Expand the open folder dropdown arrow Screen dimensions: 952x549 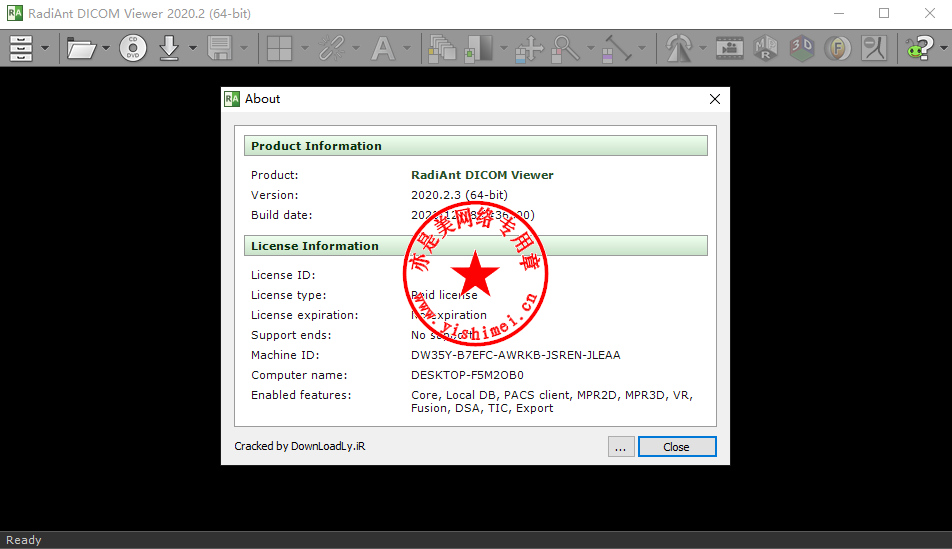pyautogui.click(x=106, y=48)
